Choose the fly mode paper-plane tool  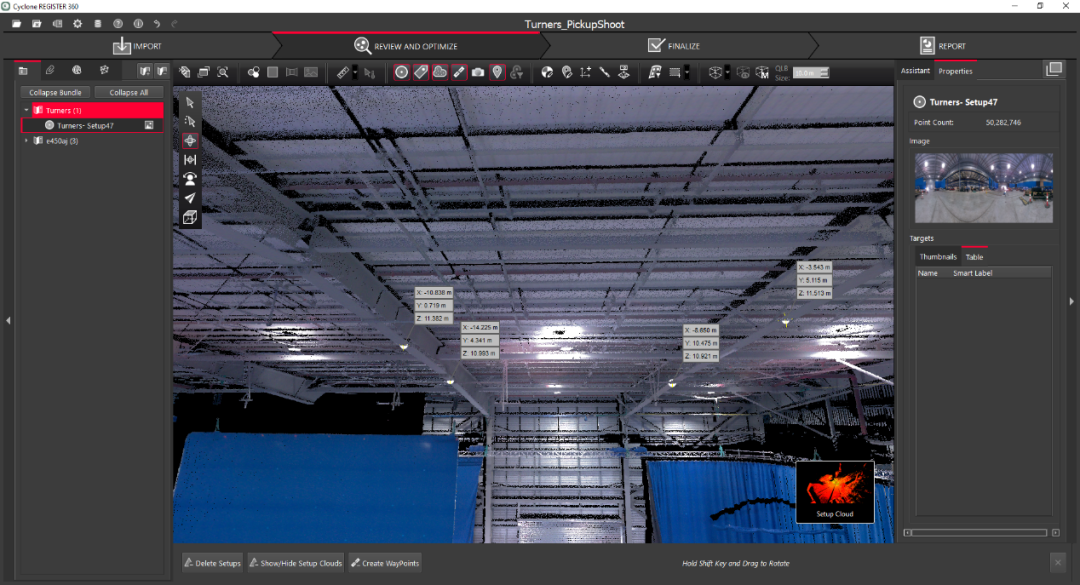(190, 198)
